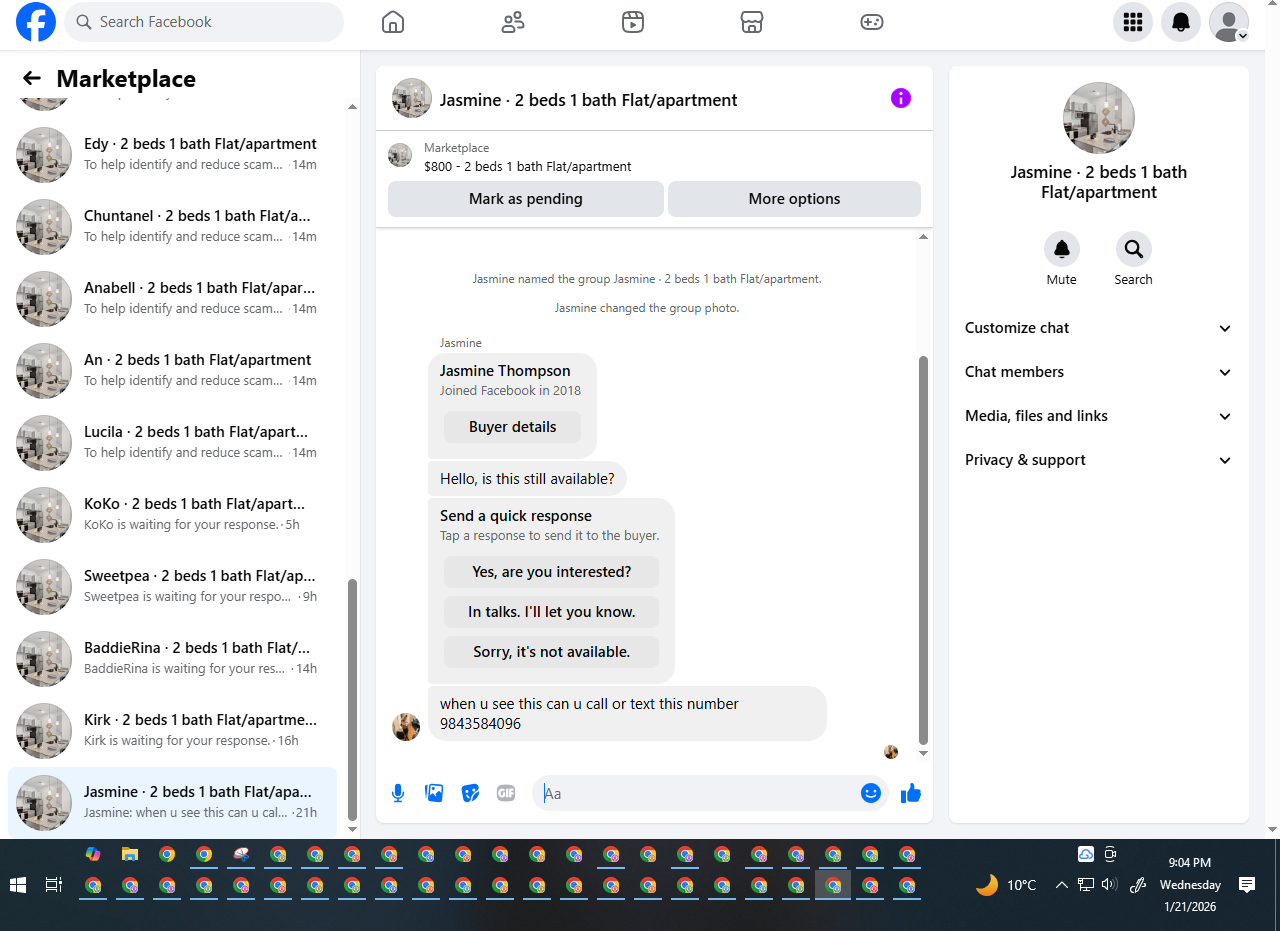This screenshot has height=931, width=1280.
Task: Search in conversation via the magnifier icon
Action: [1134, 249]
